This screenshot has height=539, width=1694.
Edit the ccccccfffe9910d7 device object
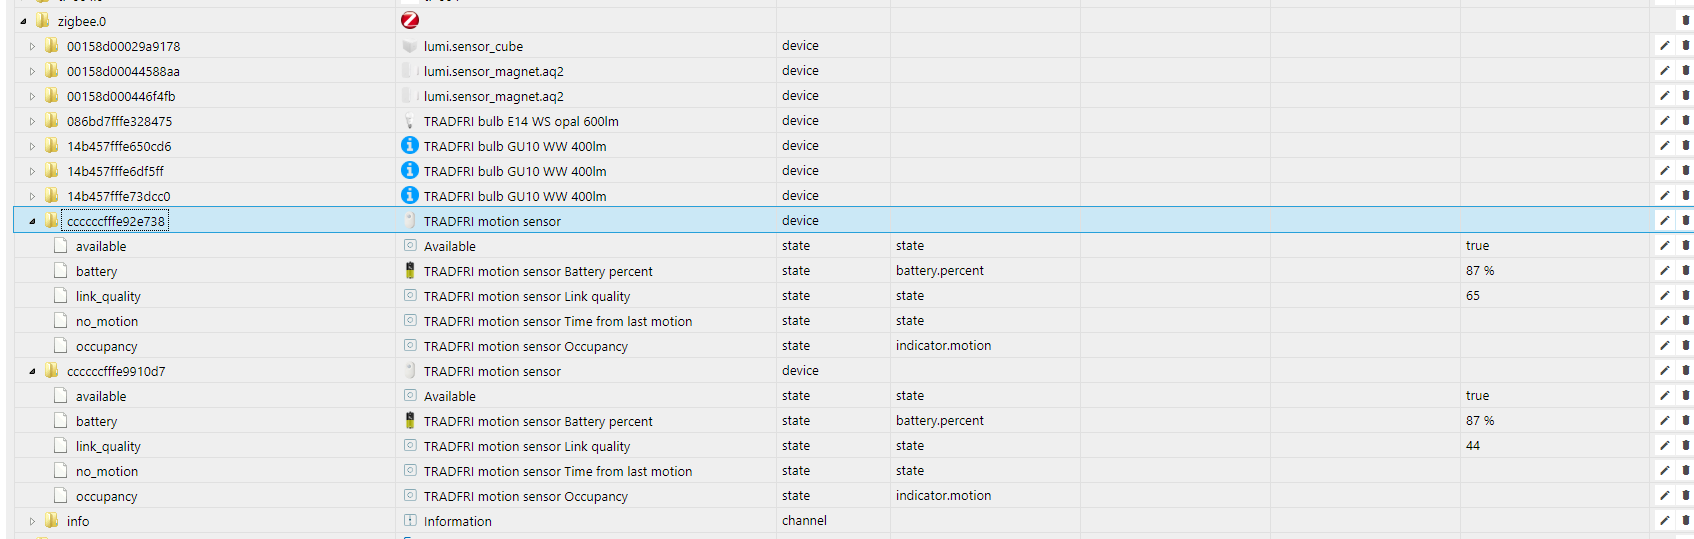click(x=1665, y=370)
